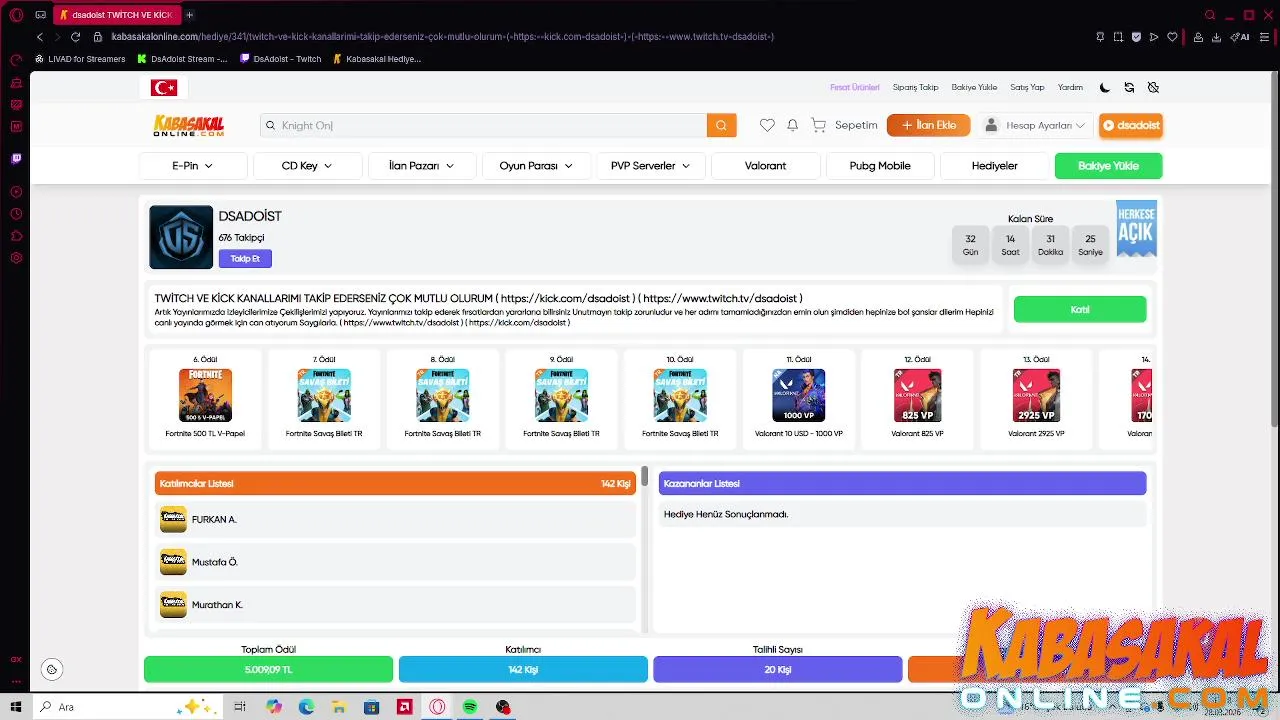The image size is (1280, 720).
Task: Open notifications bell icon
Action: click(x=792, y=125)
